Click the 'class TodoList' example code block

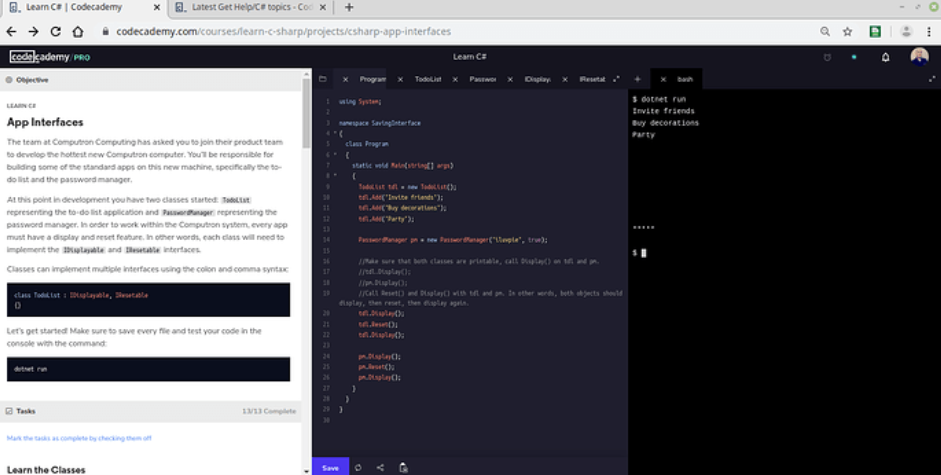[148, 300]
